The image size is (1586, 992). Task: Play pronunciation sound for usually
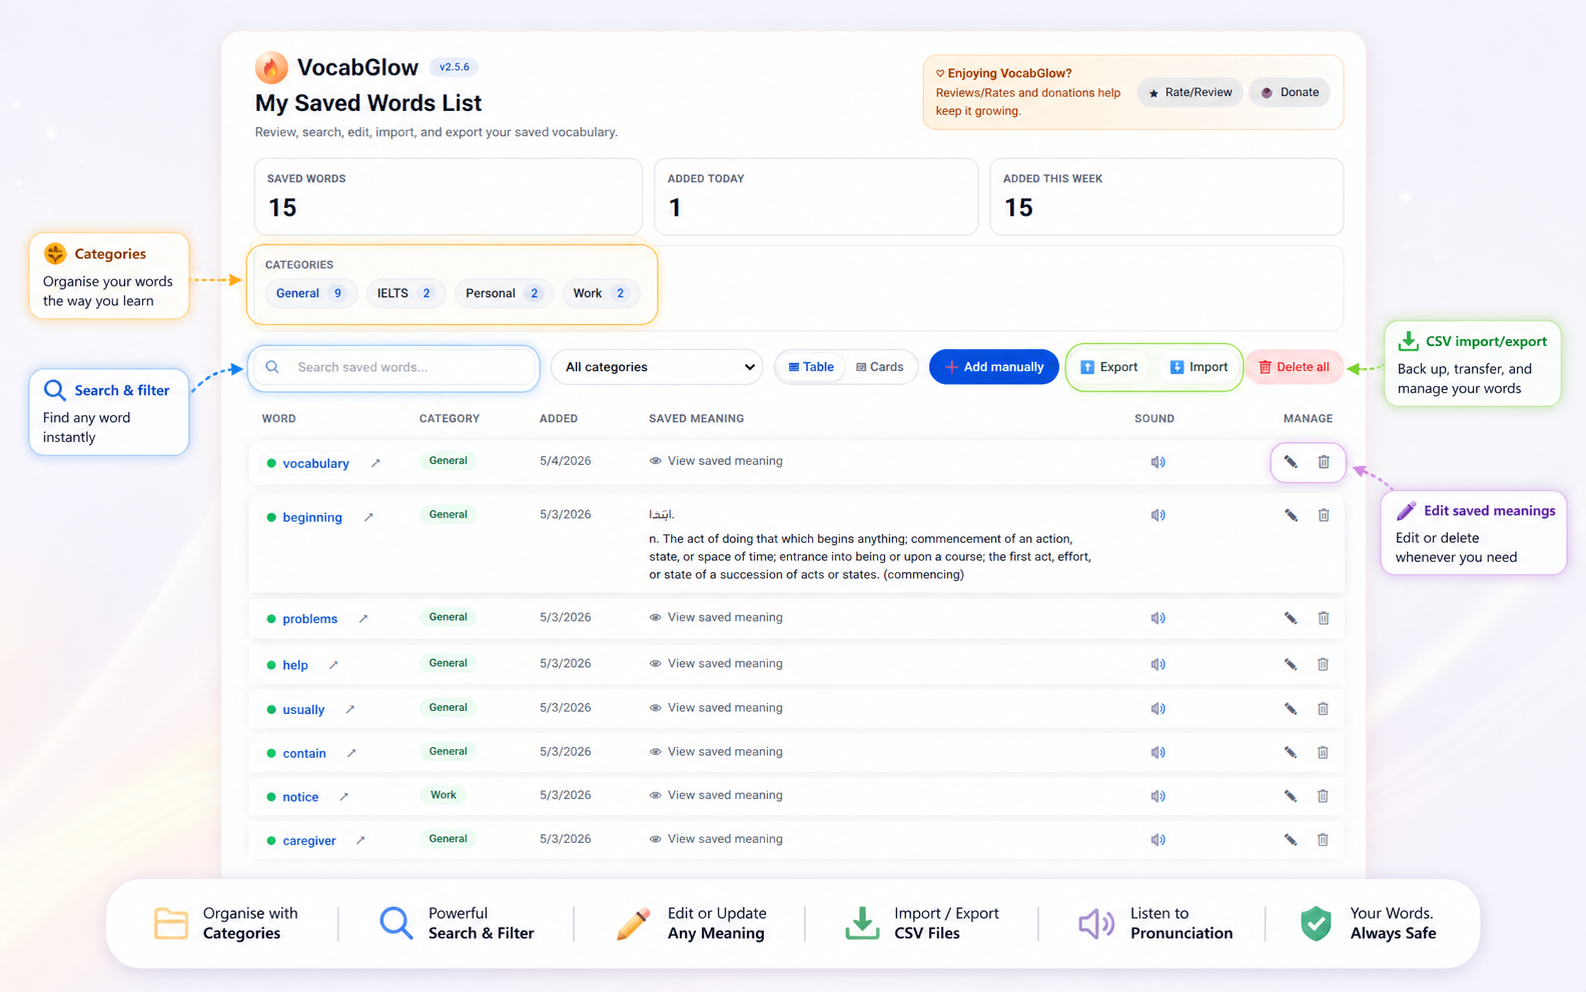coord(1158,708)
